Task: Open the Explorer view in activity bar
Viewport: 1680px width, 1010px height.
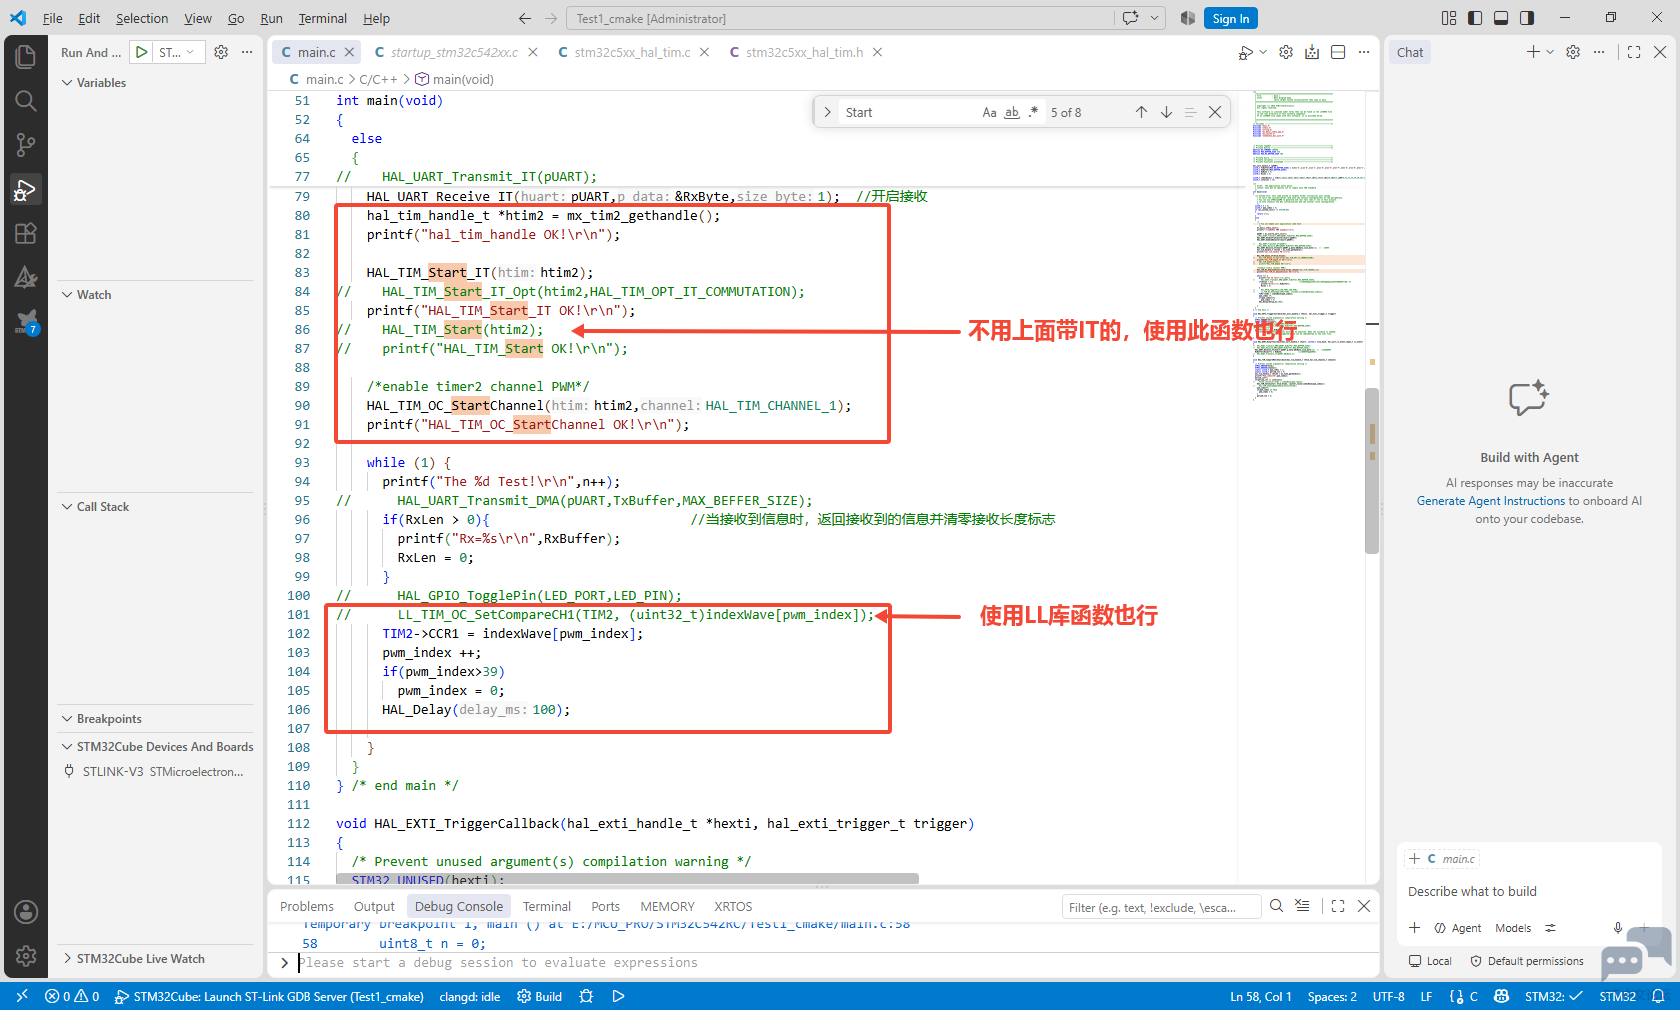Action: [x=26, y=56]
